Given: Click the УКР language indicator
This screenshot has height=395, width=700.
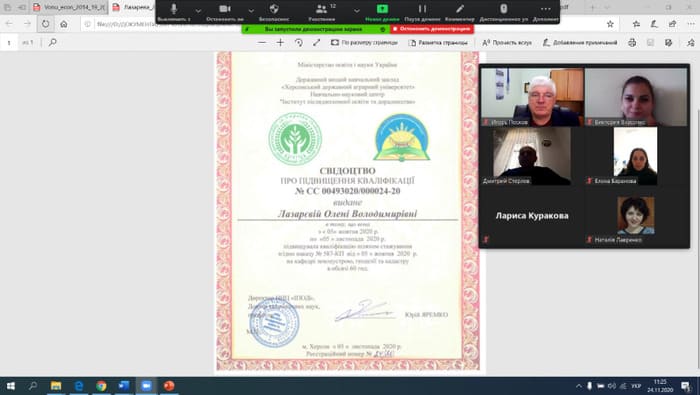Looking at the screenshot, I should [637, 386].
